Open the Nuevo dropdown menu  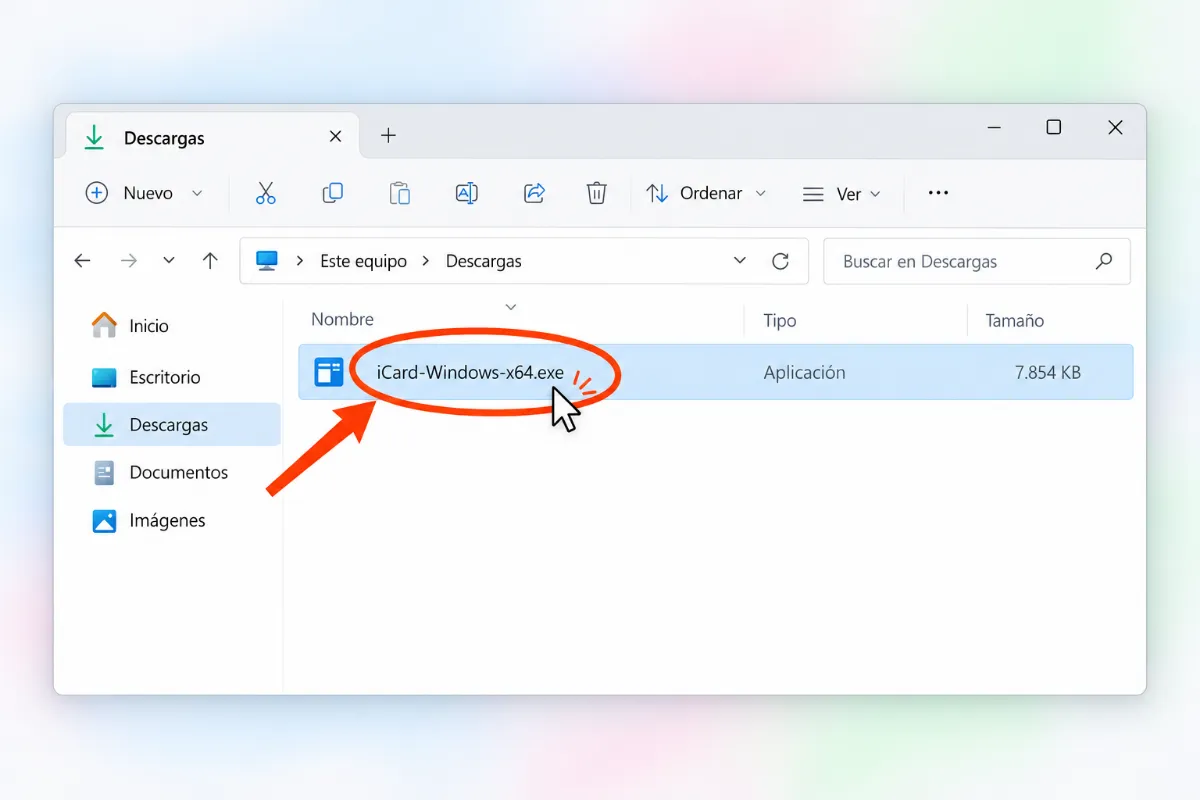pos(144,193)
